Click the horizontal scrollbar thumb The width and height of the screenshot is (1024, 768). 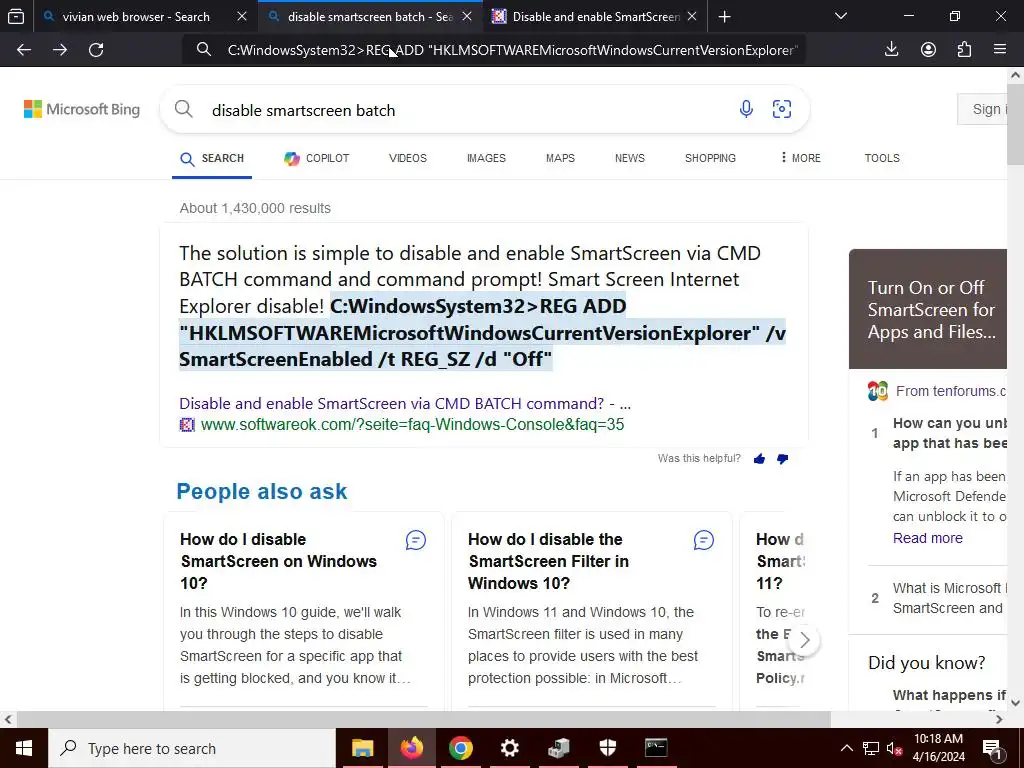[423, 720]
